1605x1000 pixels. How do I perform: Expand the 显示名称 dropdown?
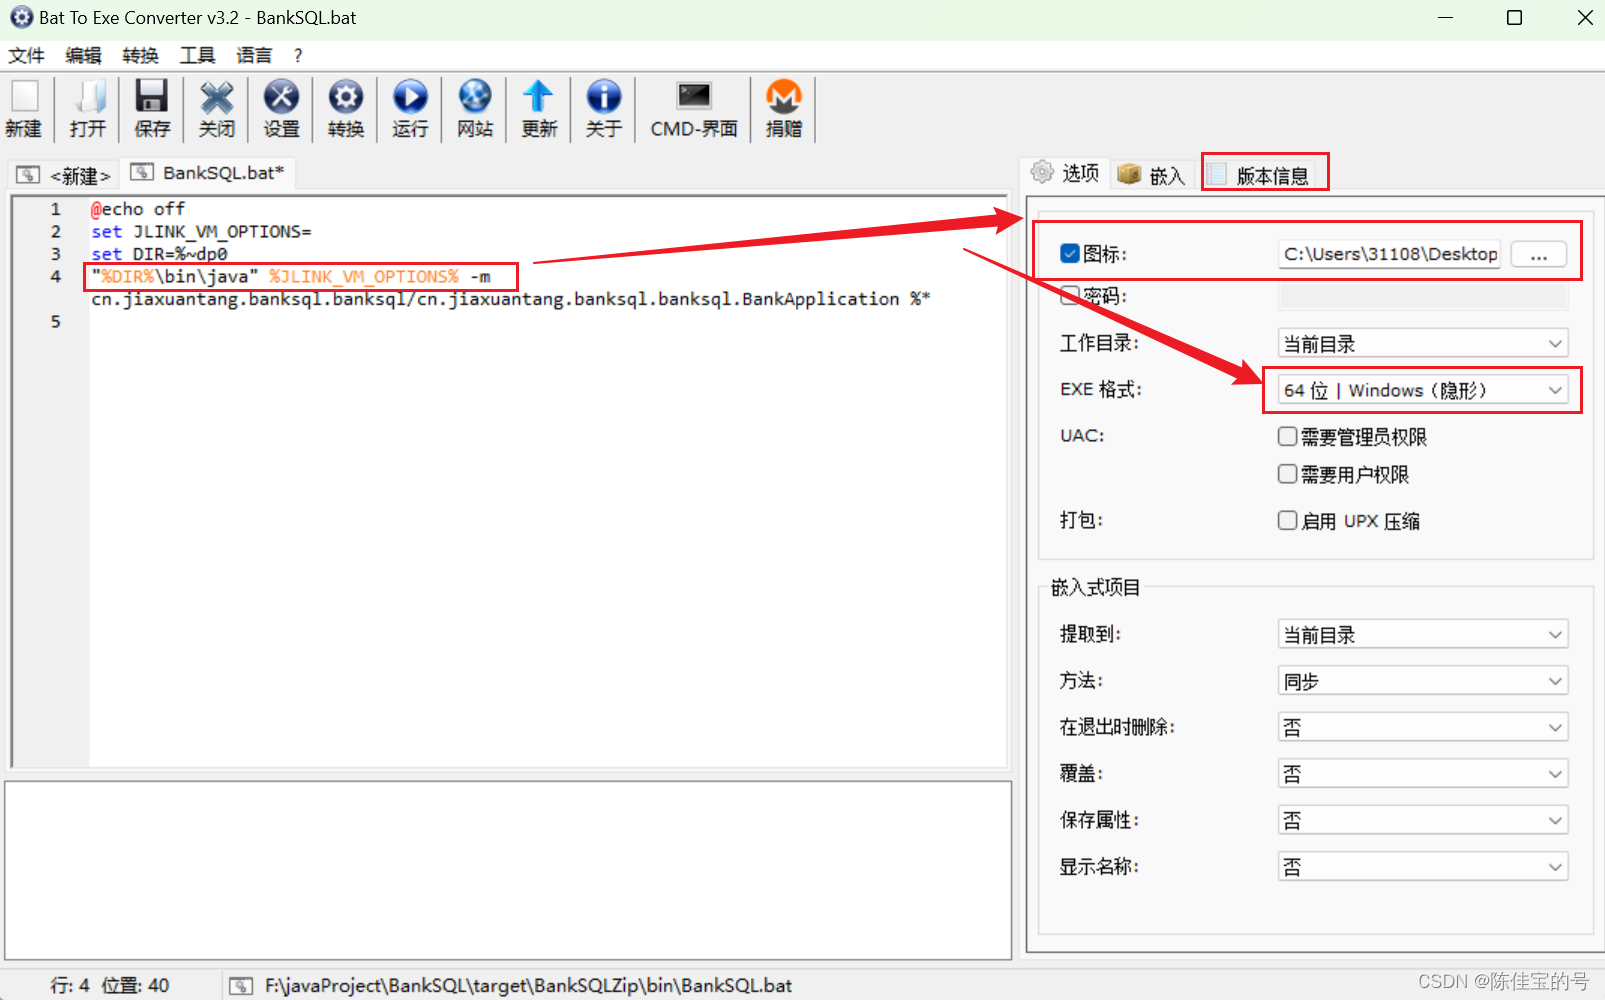tap(1423, 866)
